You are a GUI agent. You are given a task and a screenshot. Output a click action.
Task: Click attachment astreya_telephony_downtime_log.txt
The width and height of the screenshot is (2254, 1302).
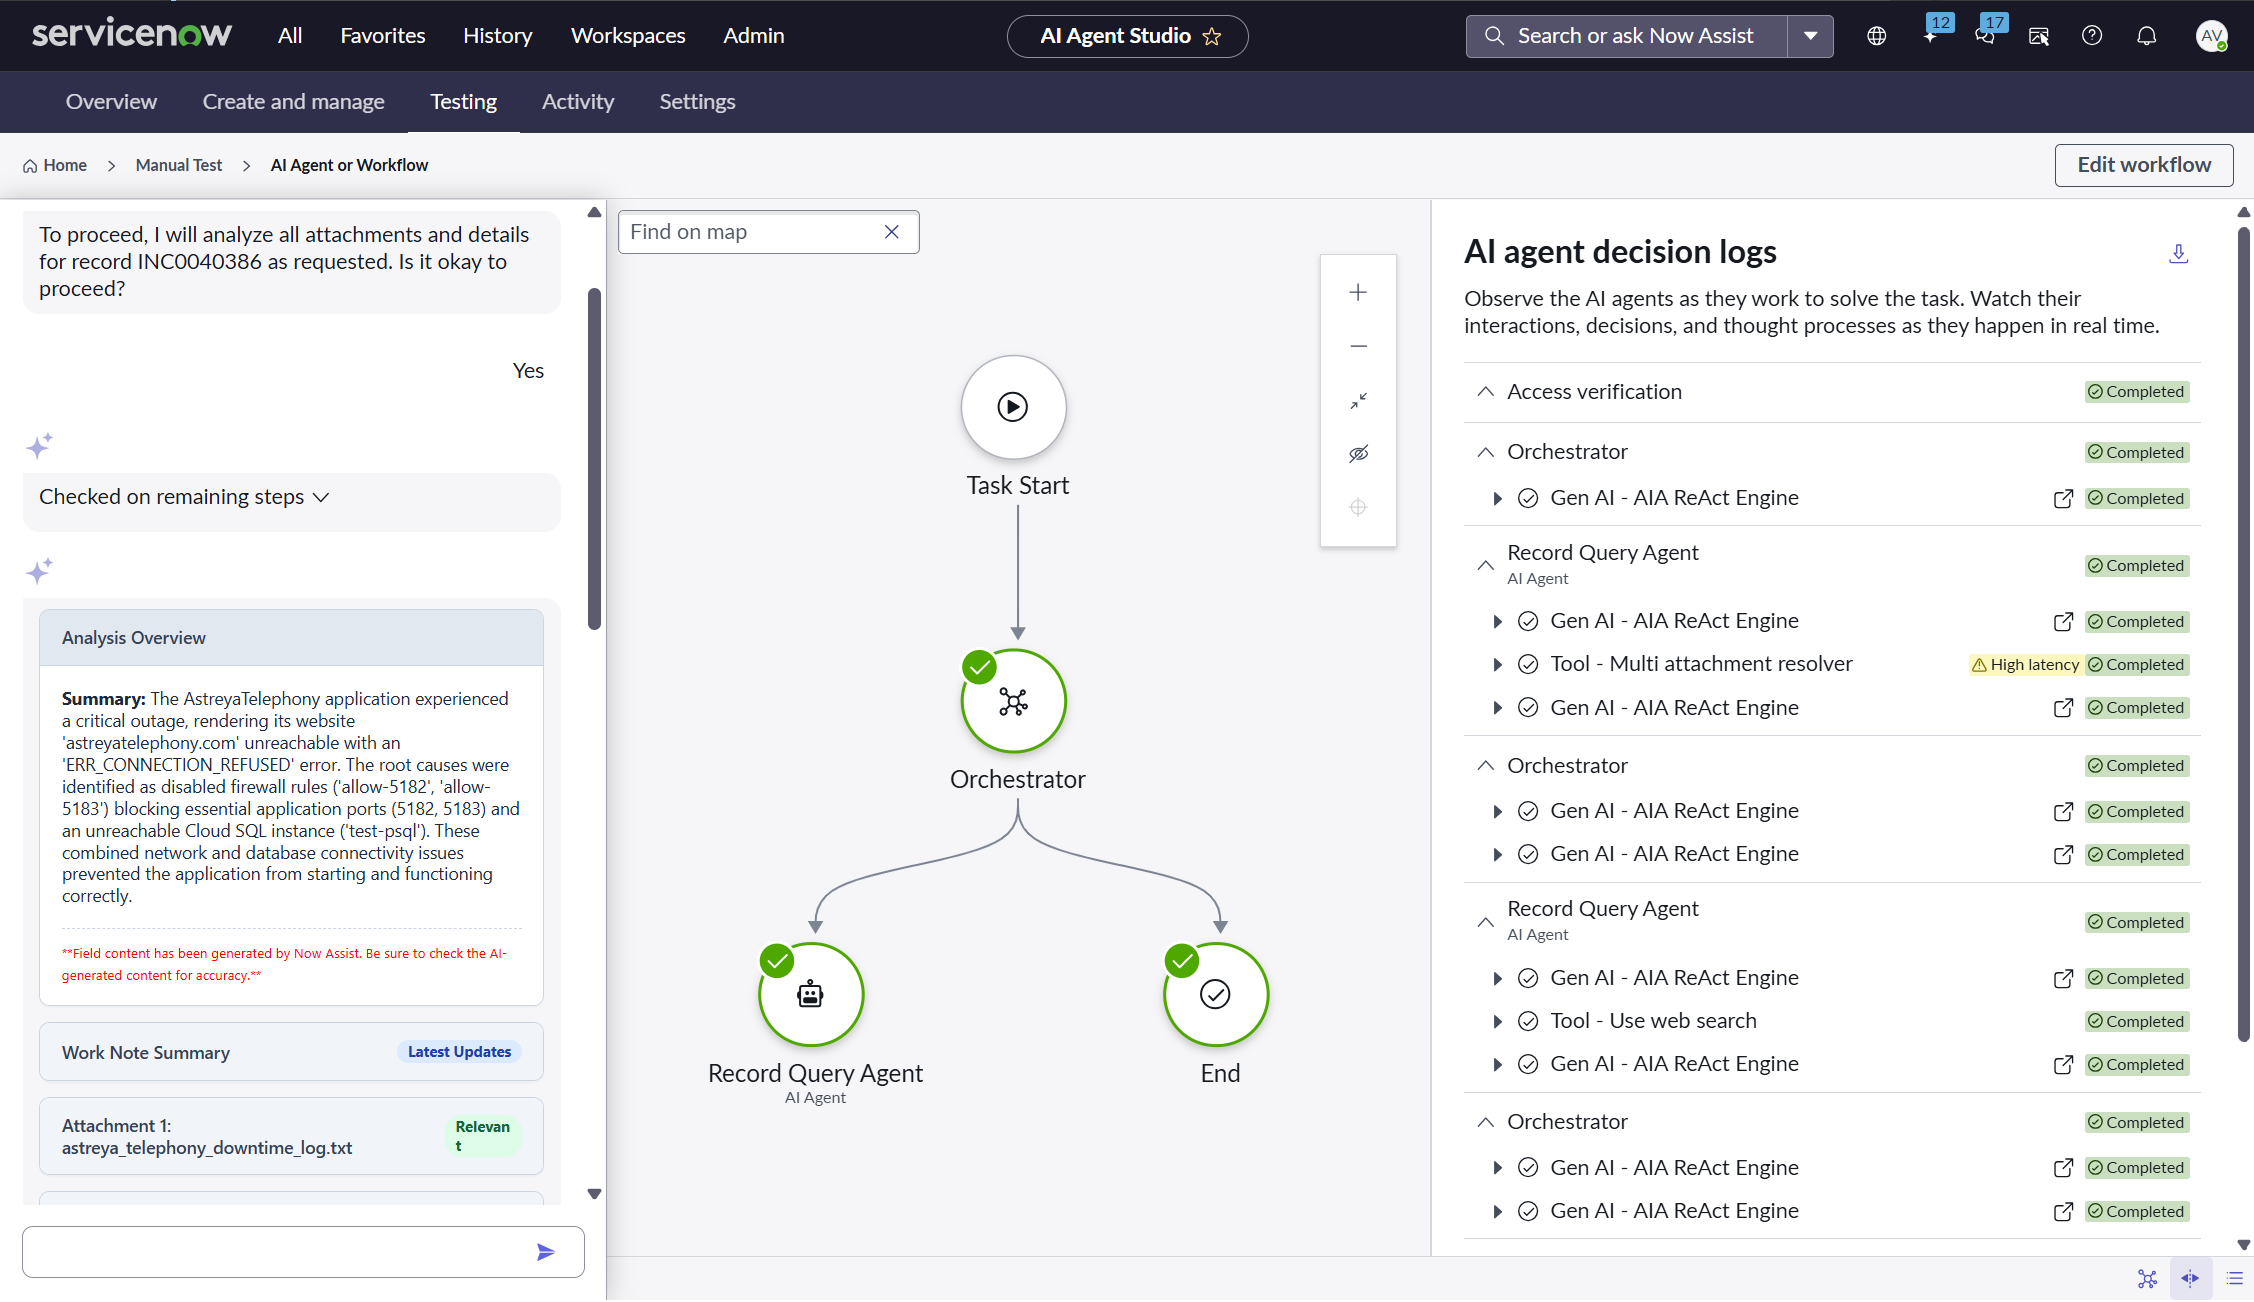pyautogui.click(x=291, y=1137)
